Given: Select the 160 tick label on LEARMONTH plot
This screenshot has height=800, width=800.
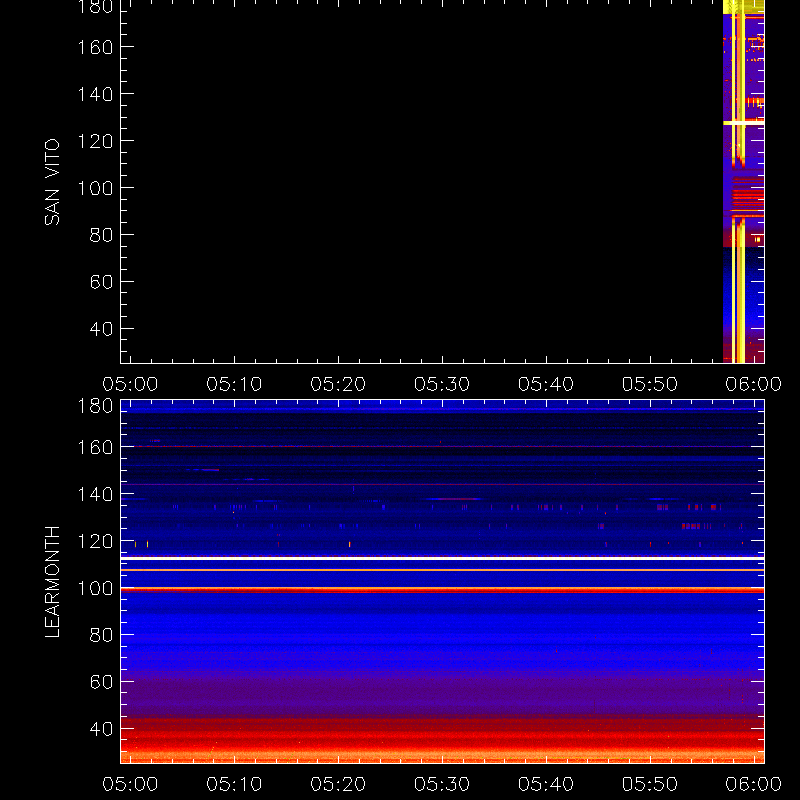Looking at the screenshot, I should (95, 447).
